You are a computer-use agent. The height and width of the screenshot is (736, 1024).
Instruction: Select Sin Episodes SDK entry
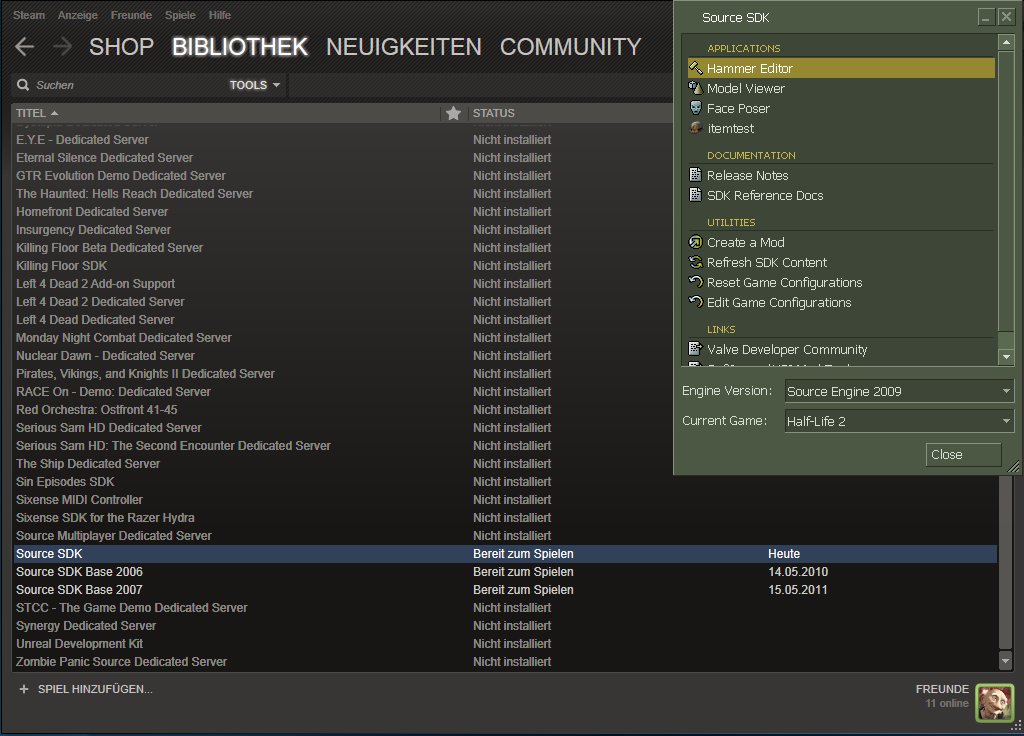65,481
